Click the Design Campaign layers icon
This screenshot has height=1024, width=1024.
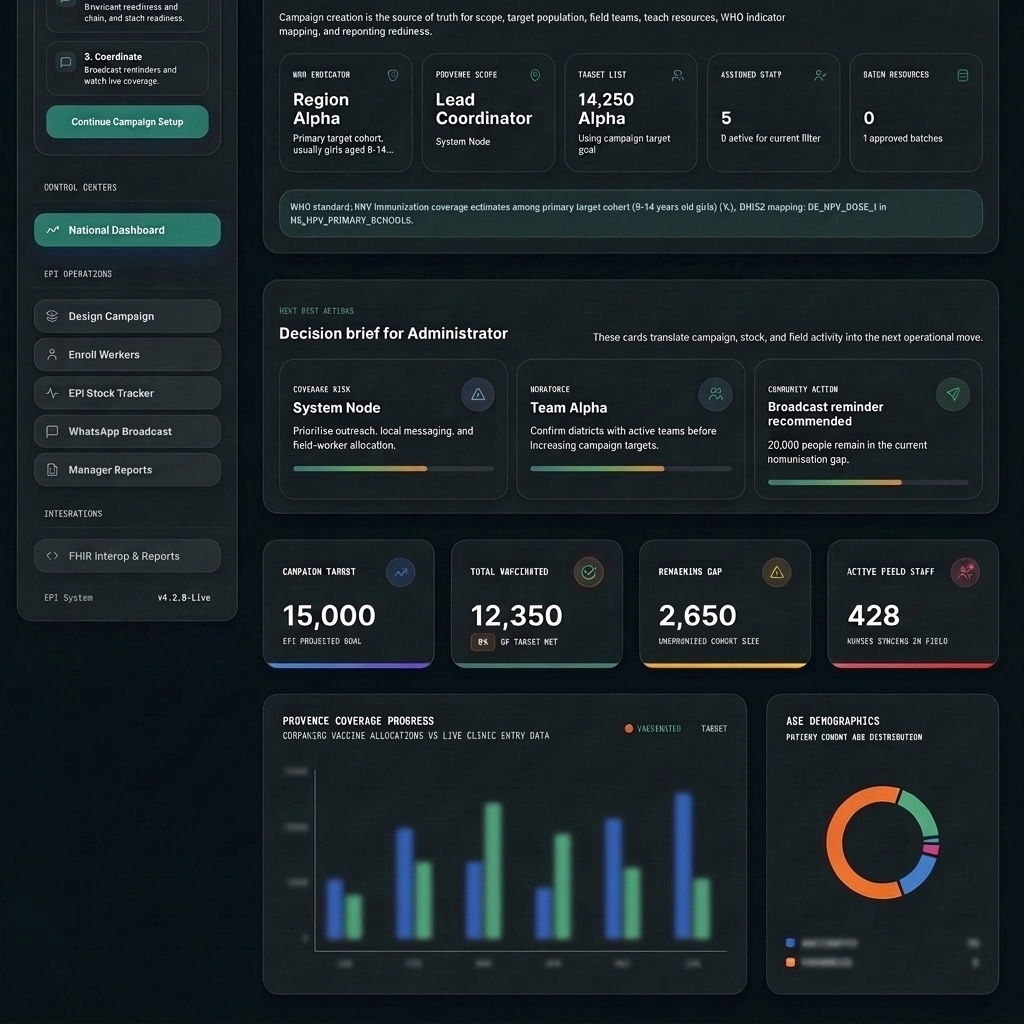pos(52,316)
